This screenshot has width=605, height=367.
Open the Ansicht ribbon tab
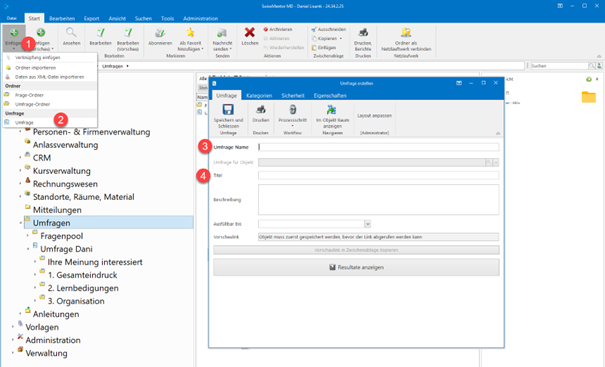pyautogui.click(x=117, y=18)
